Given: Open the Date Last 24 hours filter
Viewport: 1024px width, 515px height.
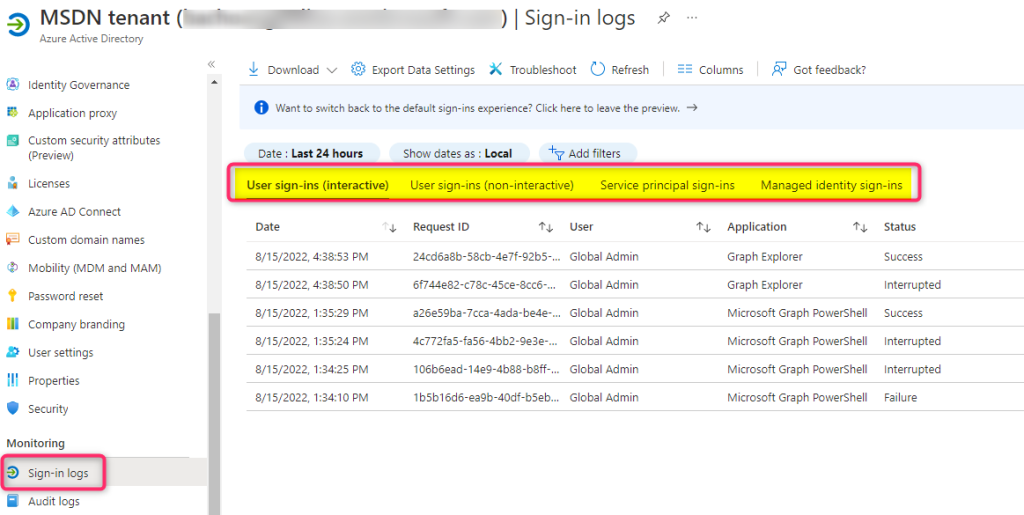Looking at the screenshot, I should [312, 153].
